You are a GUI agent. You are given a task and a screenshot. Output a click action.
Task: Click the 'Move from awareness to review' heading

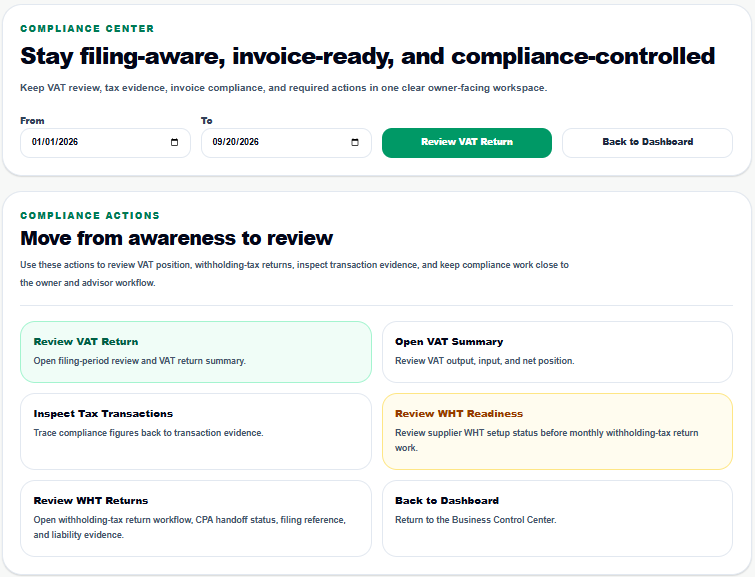[x=176, y=238]
